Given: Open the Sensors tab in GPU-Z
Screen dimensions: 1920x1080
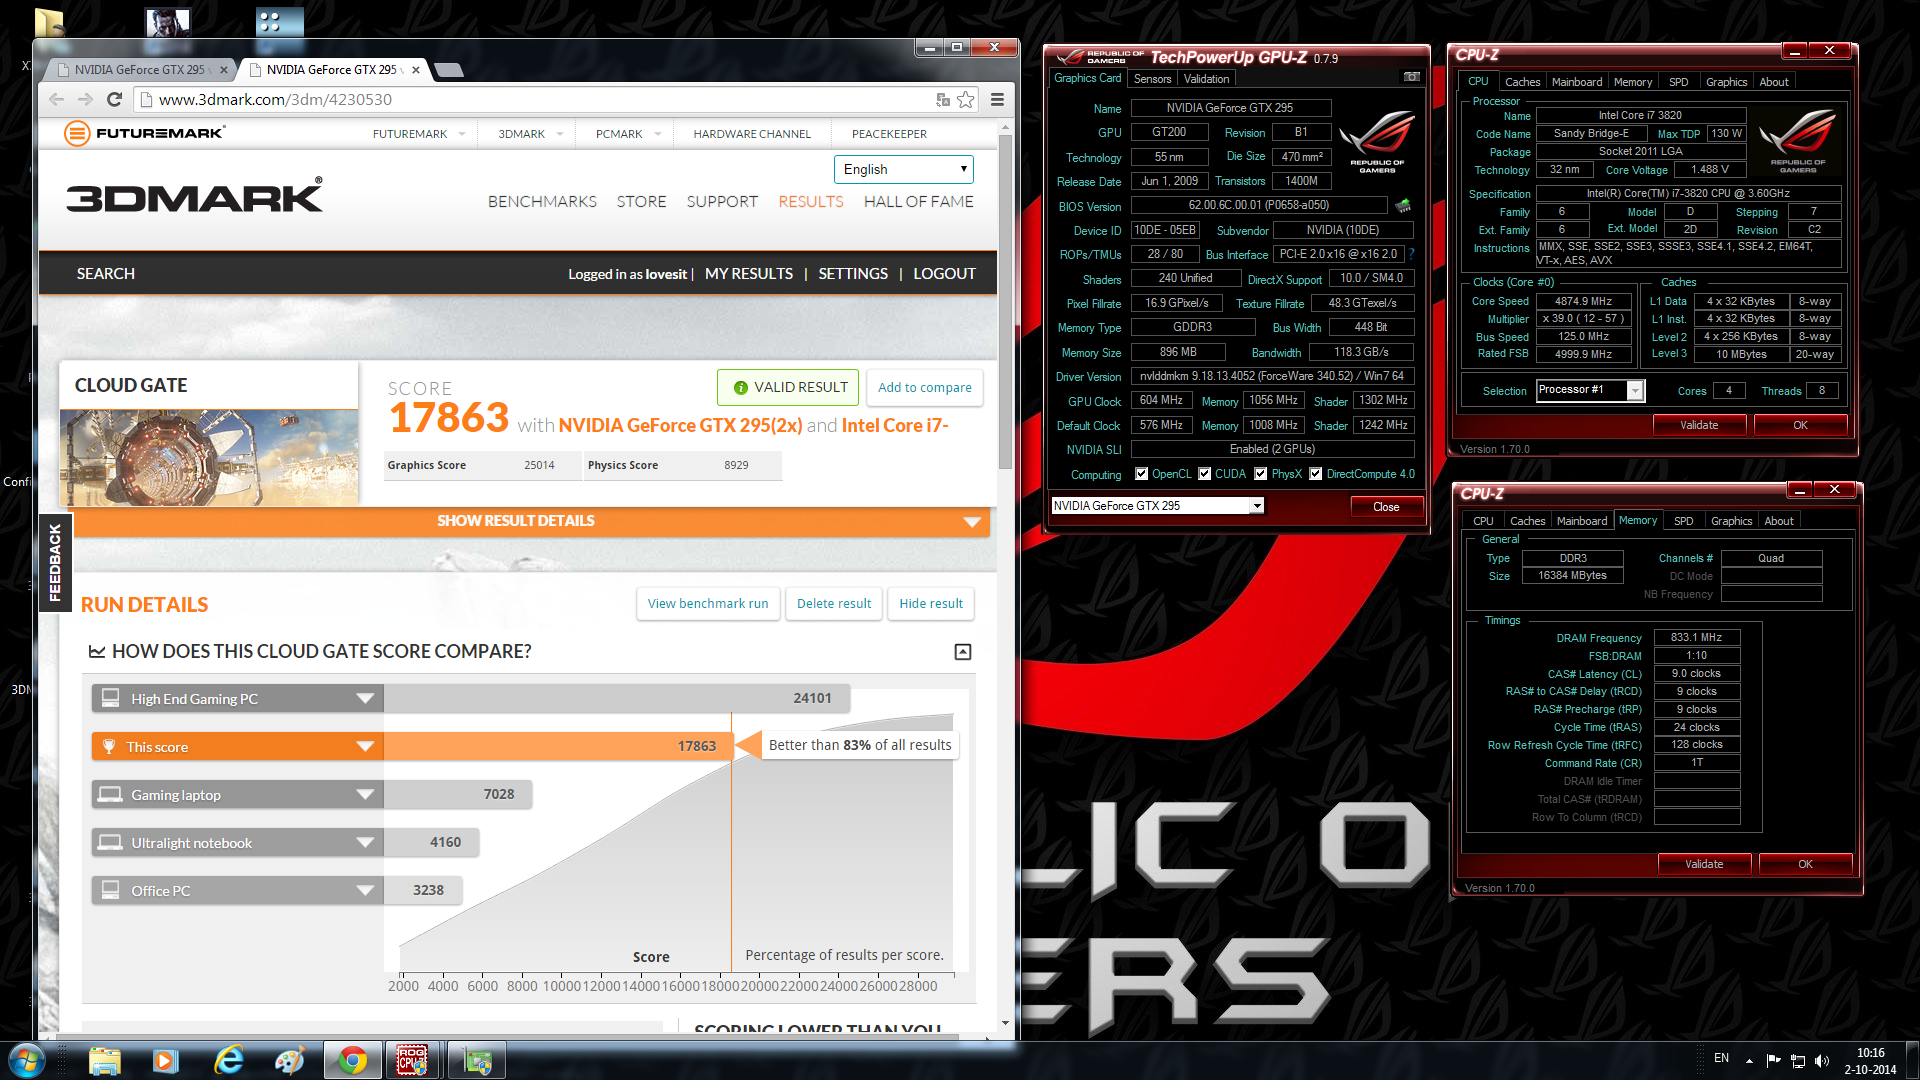Looking at the screenshot, I should (1152, 78).
